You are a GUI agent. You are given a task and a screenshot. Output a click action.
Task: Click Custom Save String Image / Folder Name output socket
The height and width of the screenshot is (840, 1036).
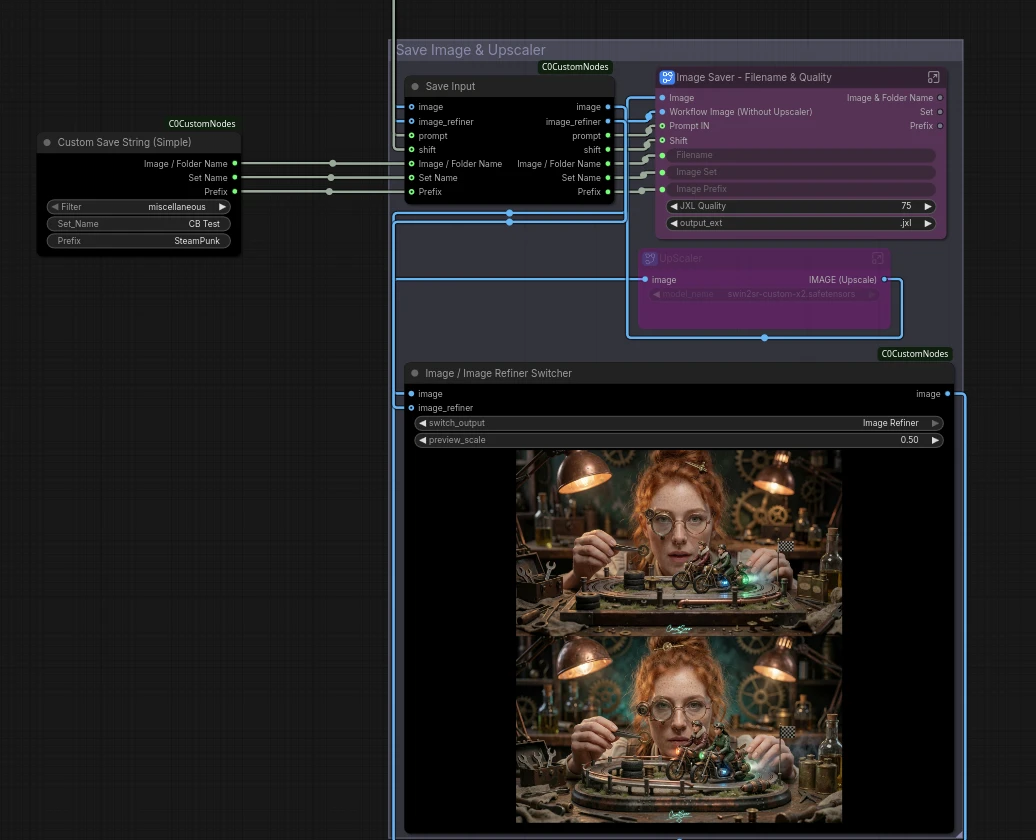coord(235,163)
